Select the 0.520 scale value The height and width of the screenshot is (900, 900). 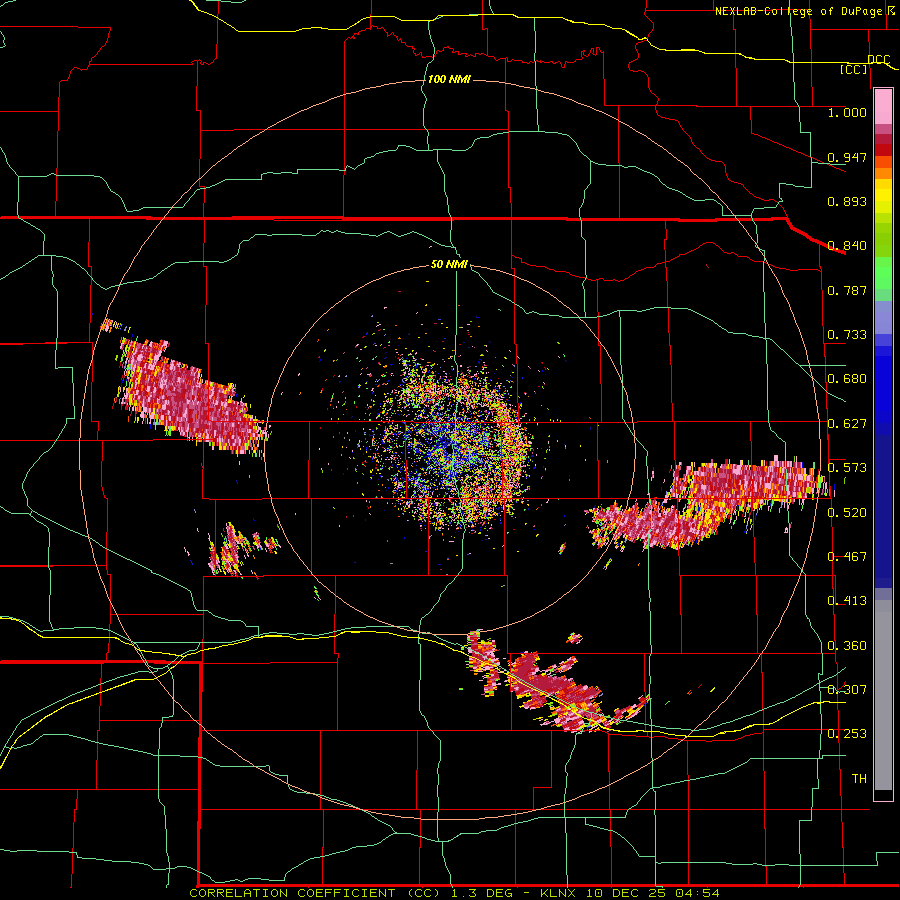click(x=847, y=513)
